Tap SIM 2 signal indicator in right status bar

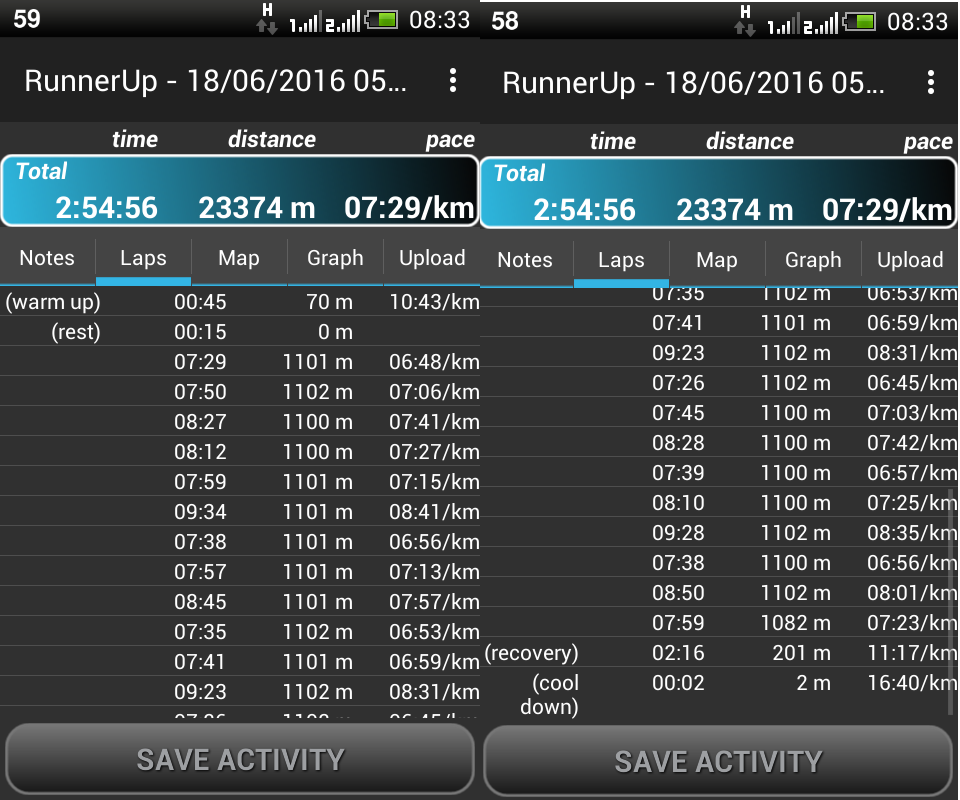click(x=821, y=24)
